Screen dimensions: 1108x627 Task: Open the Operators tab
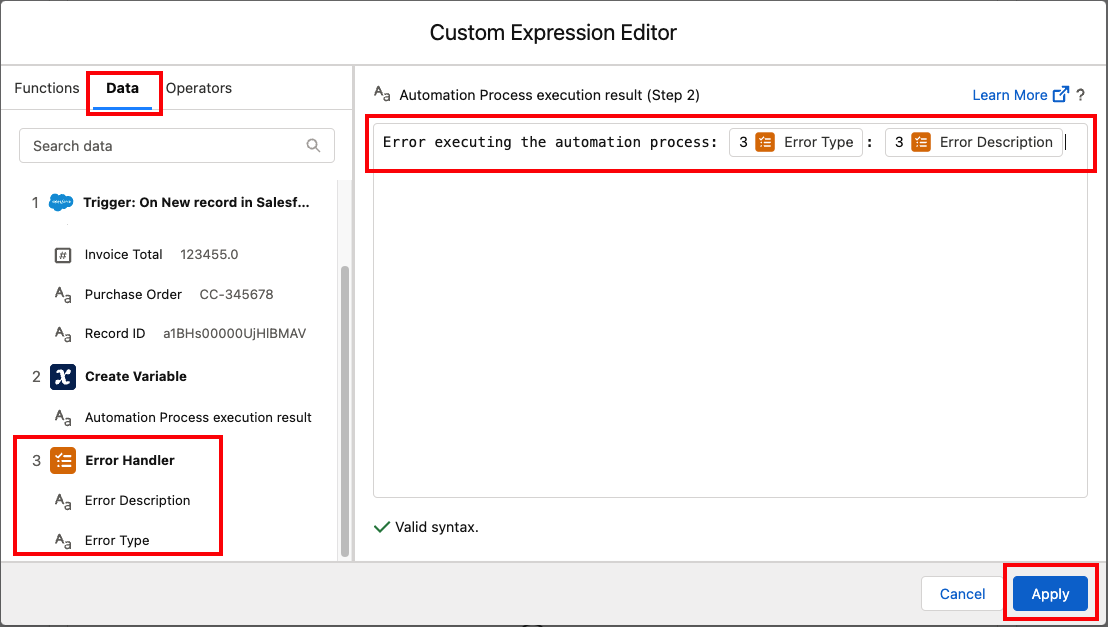[x=198, y=88]
